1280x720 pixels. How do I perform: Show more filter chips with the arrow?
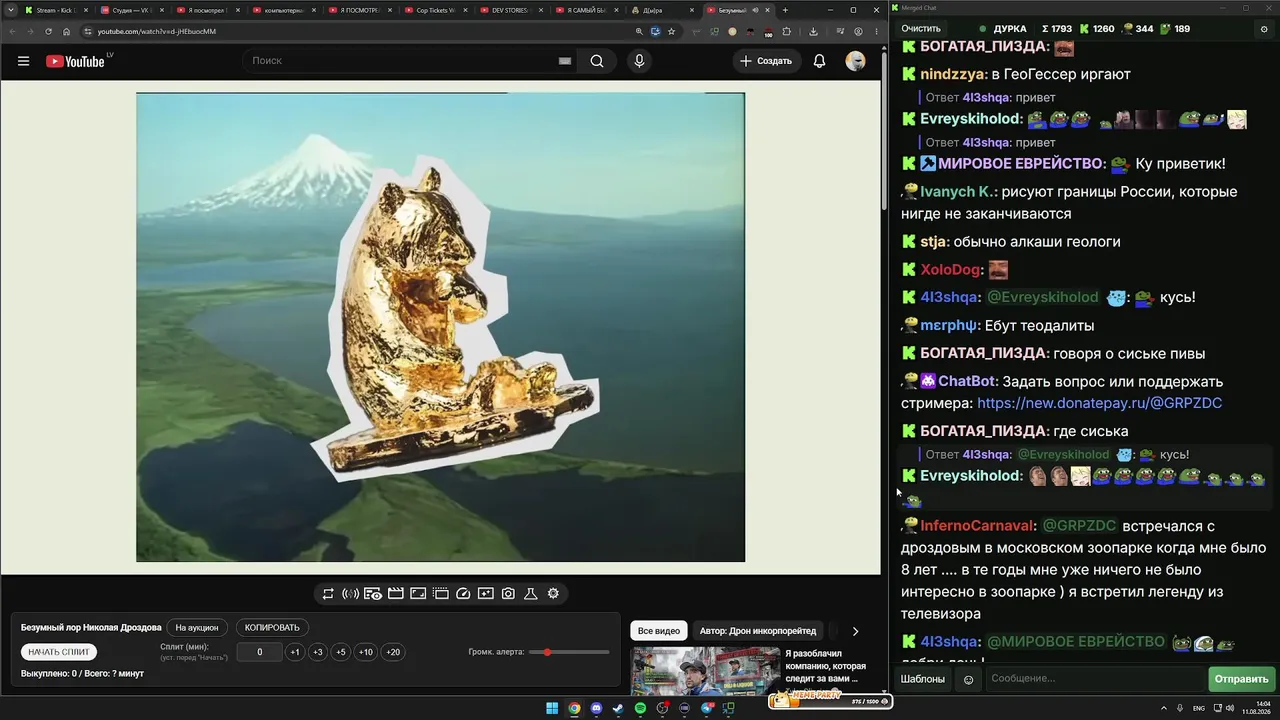[855, 631]
